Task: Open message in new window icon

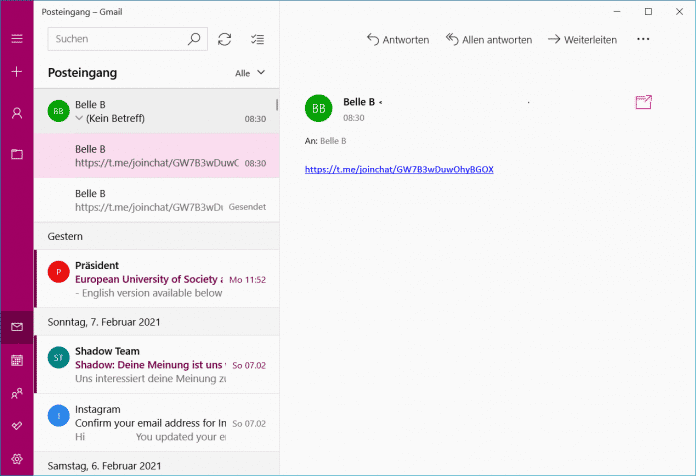Action: pyautogui.click(x=643, y=103)
